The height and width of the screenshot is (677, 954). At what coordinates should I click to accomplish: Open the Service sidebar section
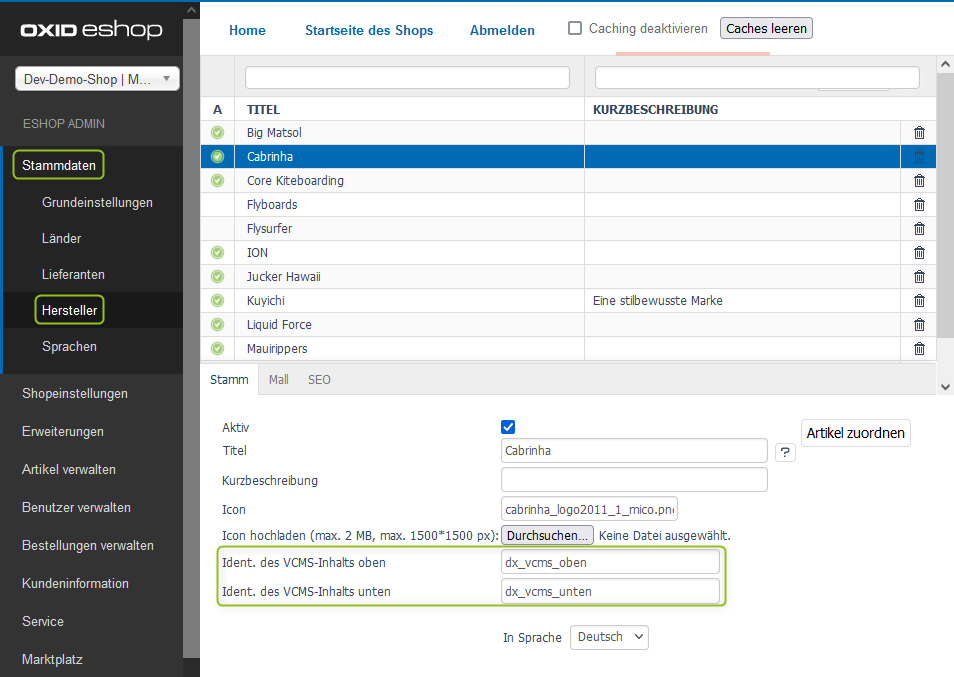coord(43,621)
